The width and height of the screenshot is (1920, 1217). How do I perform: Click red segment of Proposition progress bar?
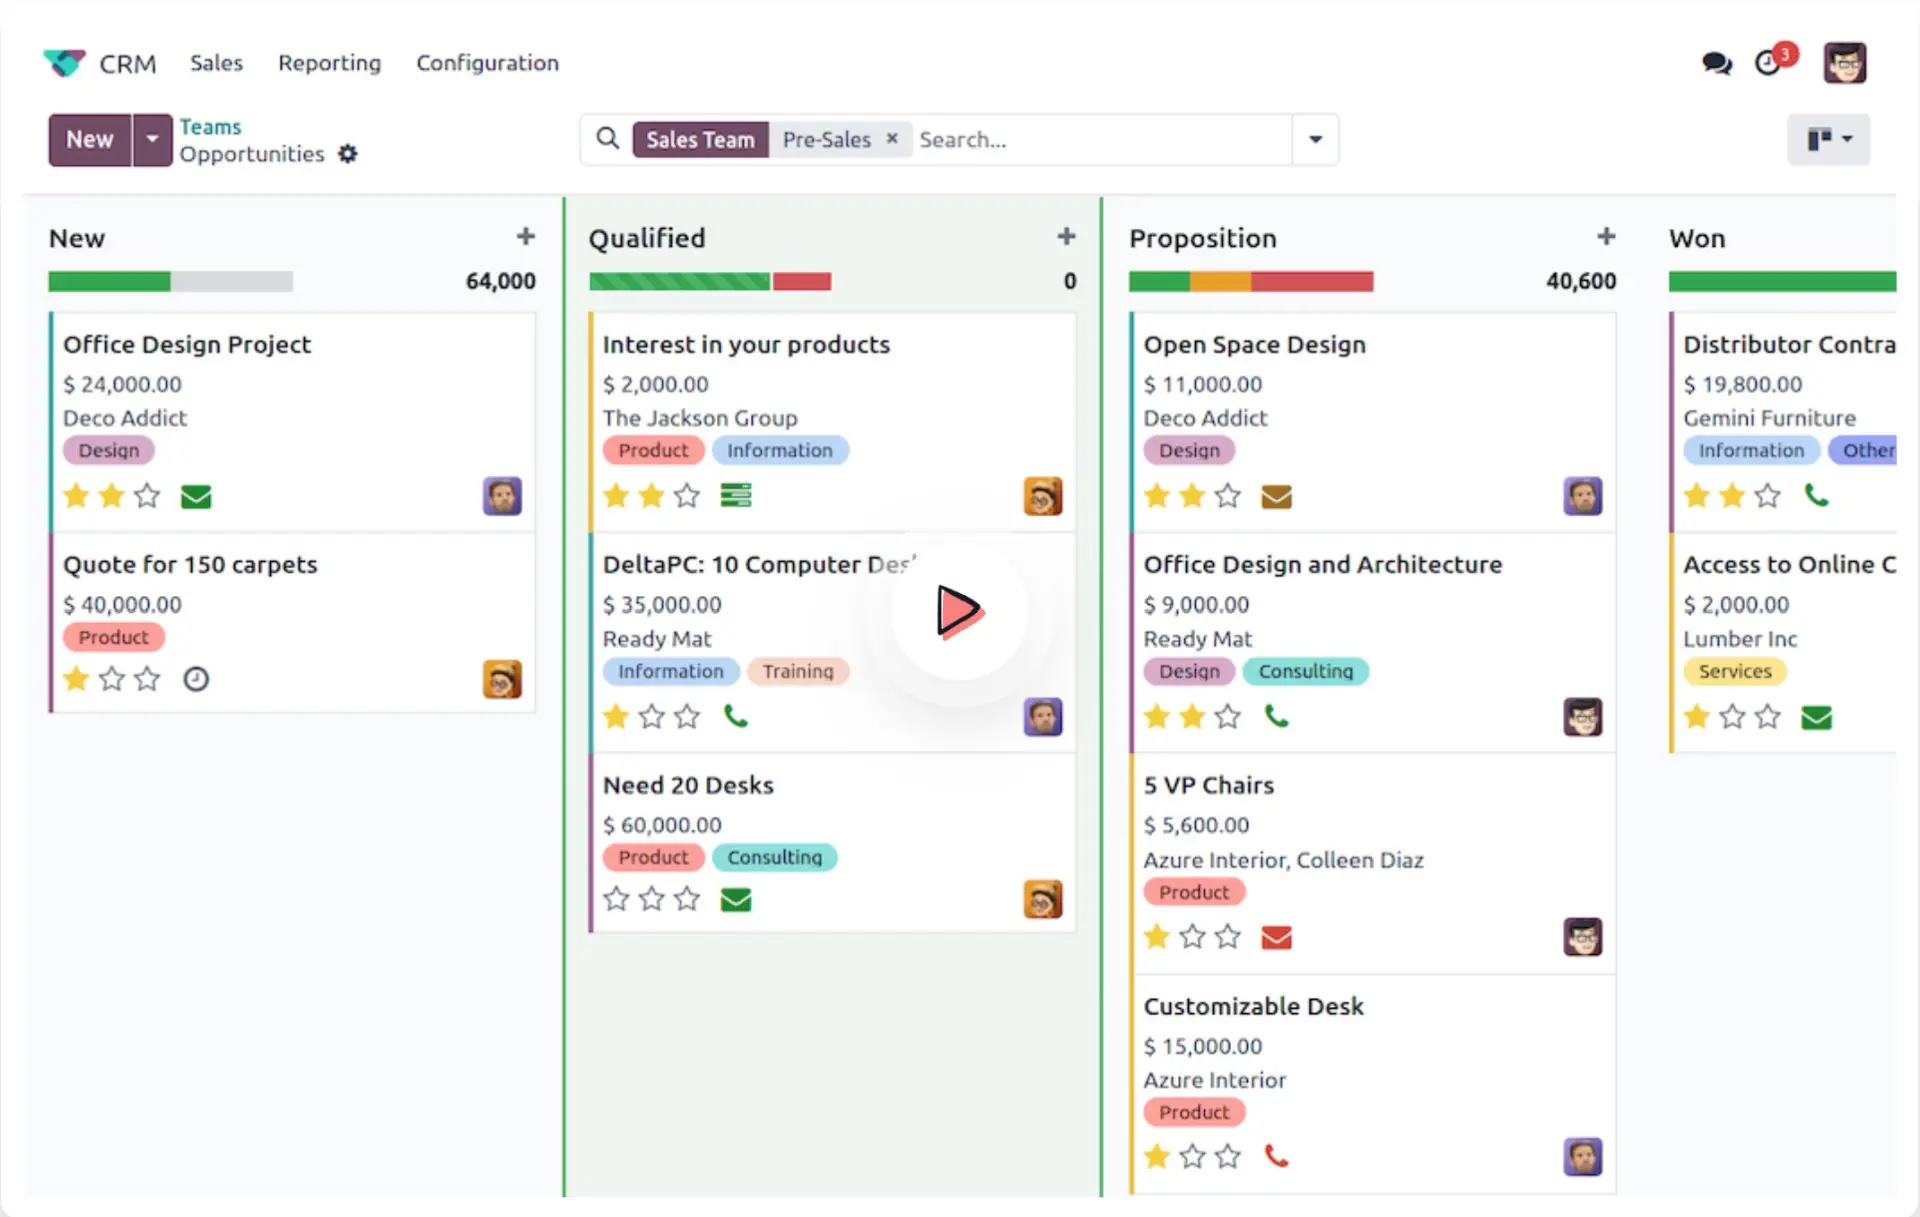(1311, 282)
